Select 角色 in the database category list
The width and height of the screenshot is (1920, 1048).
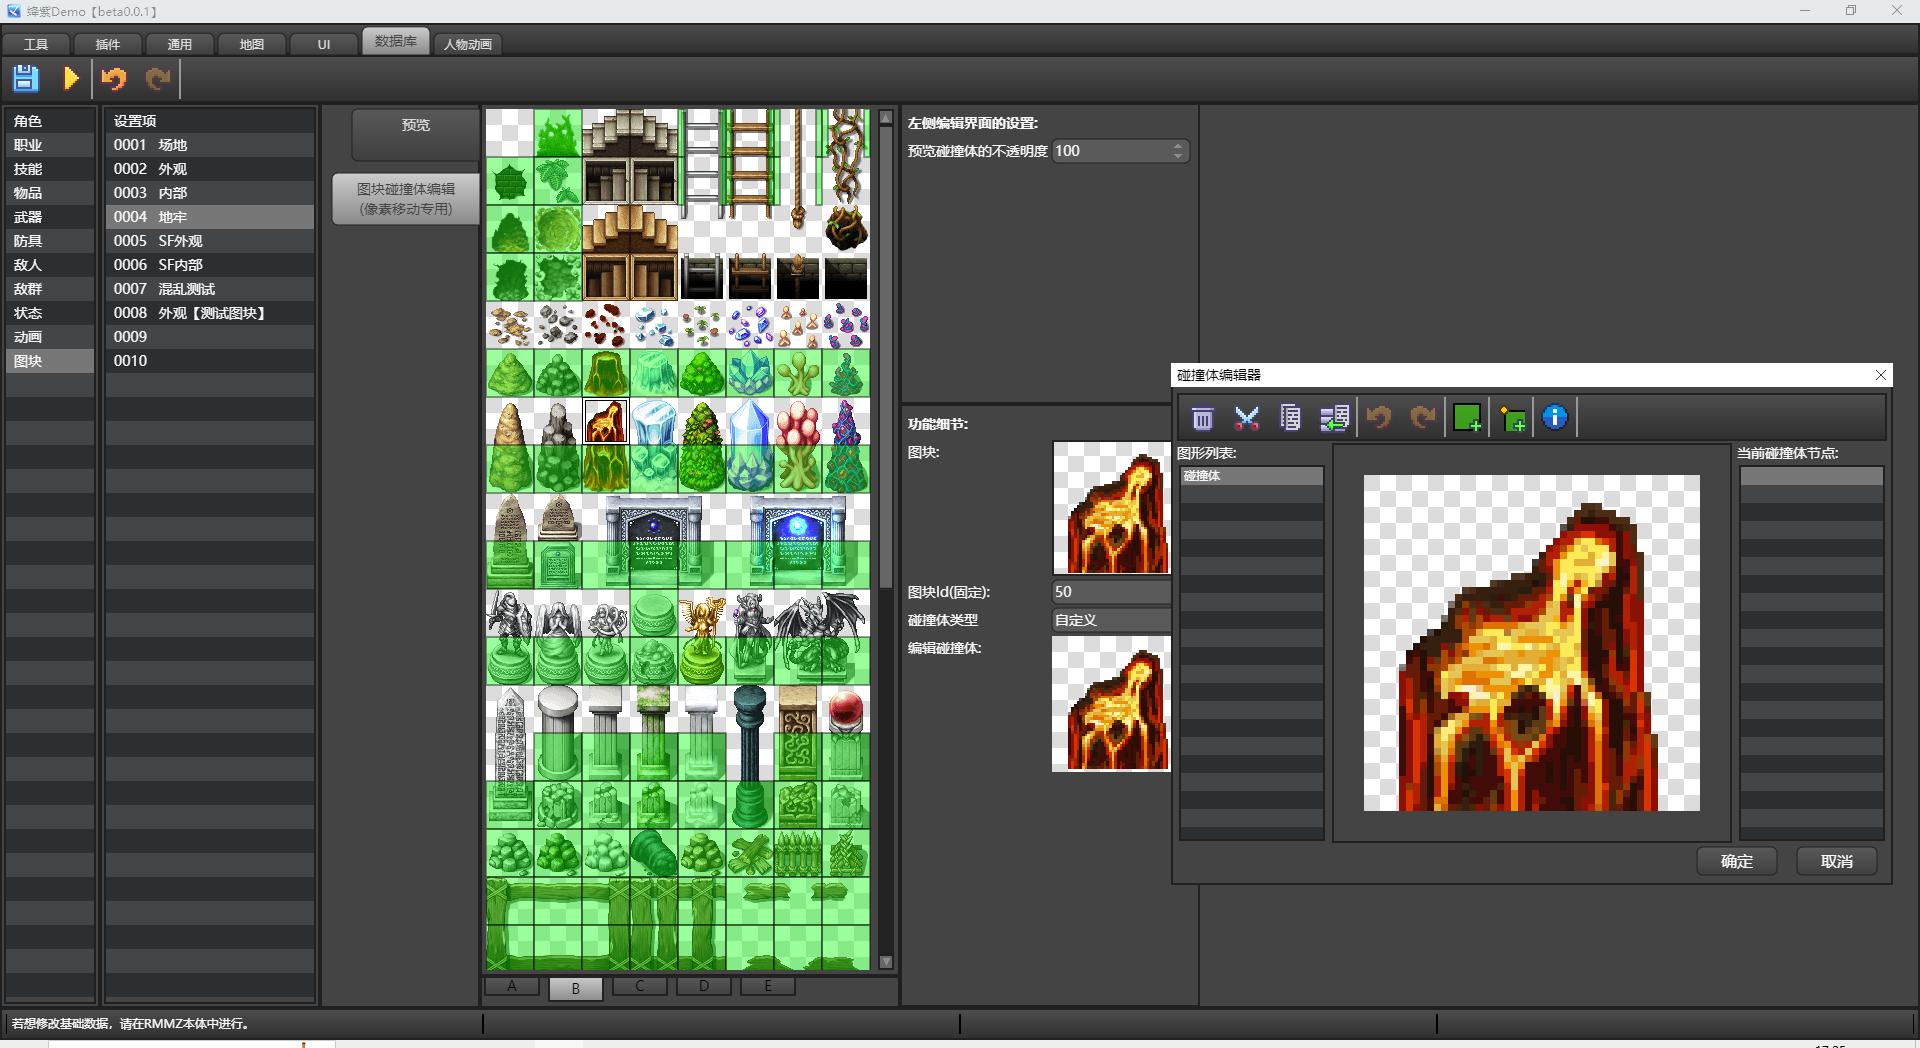(x=50, y=121)
